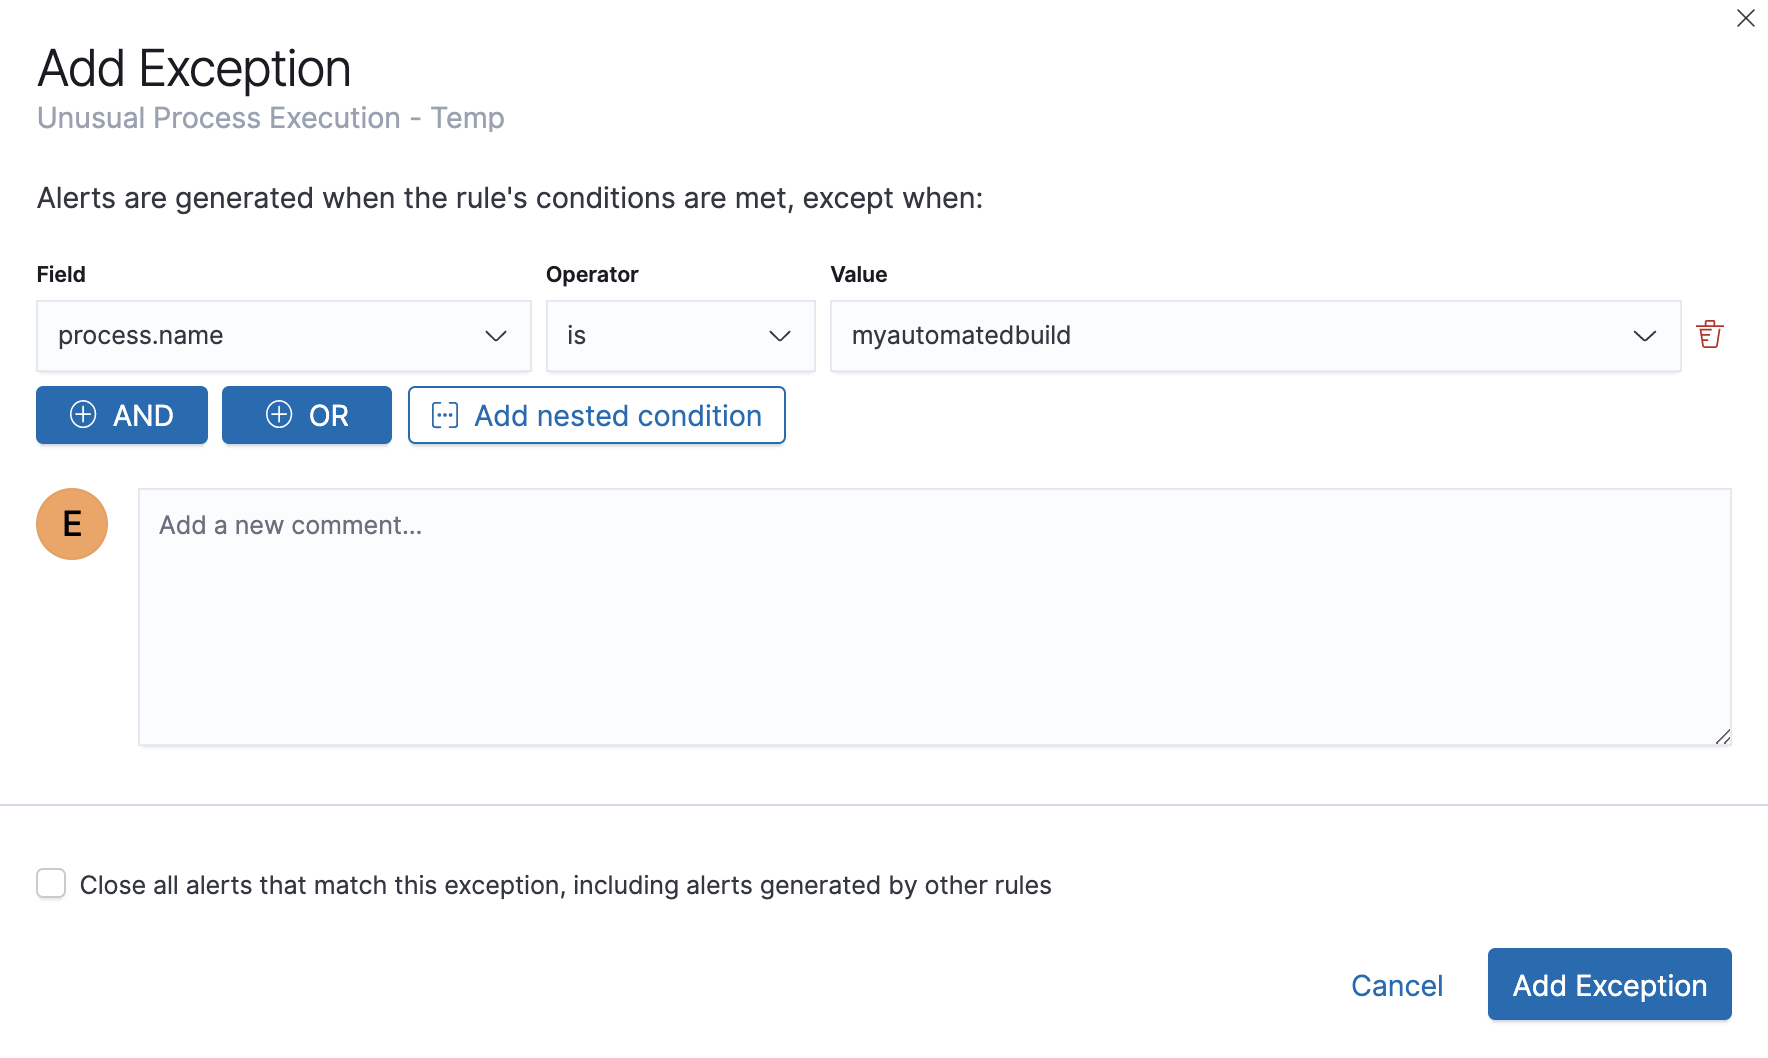Enable the close all matching alerts checkbox
The width and height of the screenshot is (1768, 1058).
tap(50, 884)
